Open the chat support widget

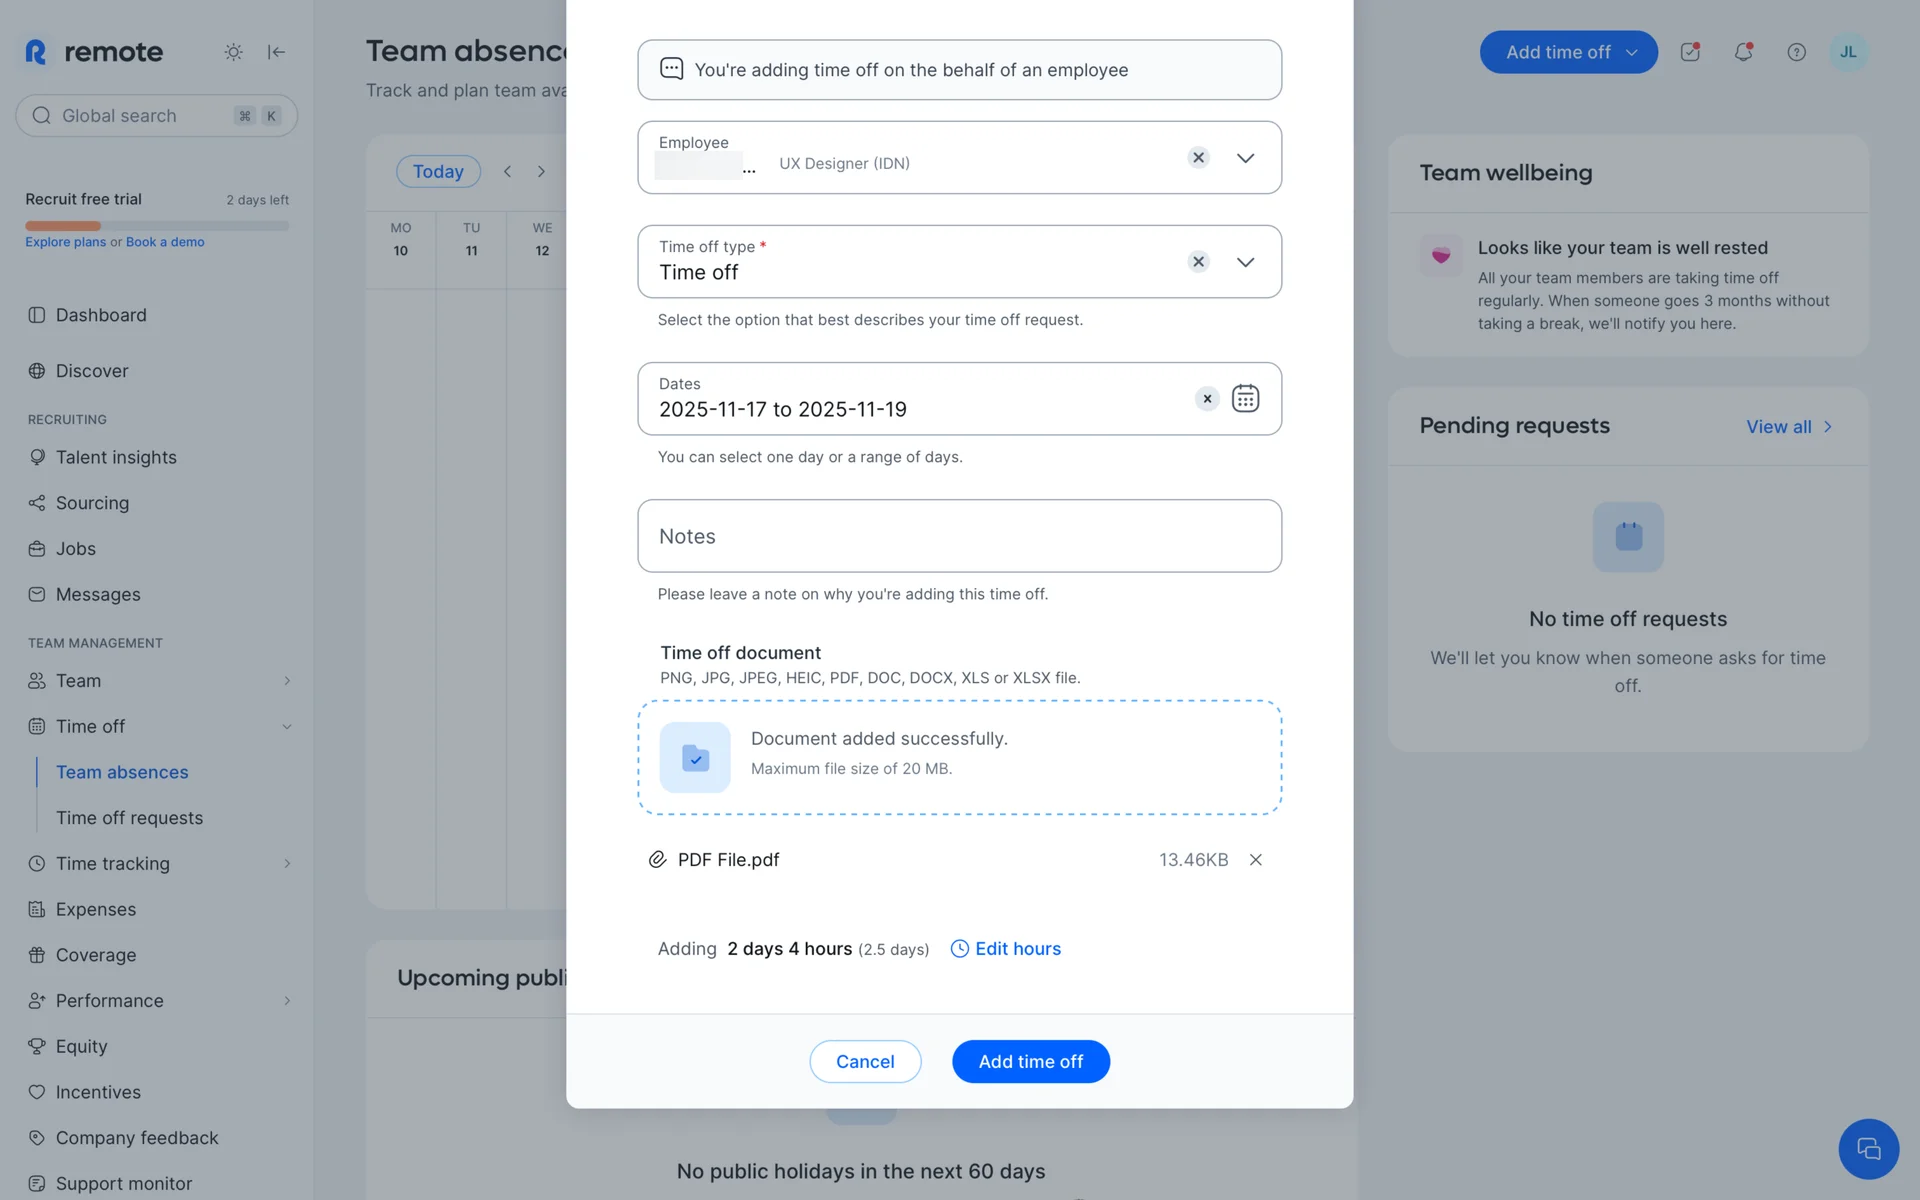pyautogui.click(x=1867, y=1149)
